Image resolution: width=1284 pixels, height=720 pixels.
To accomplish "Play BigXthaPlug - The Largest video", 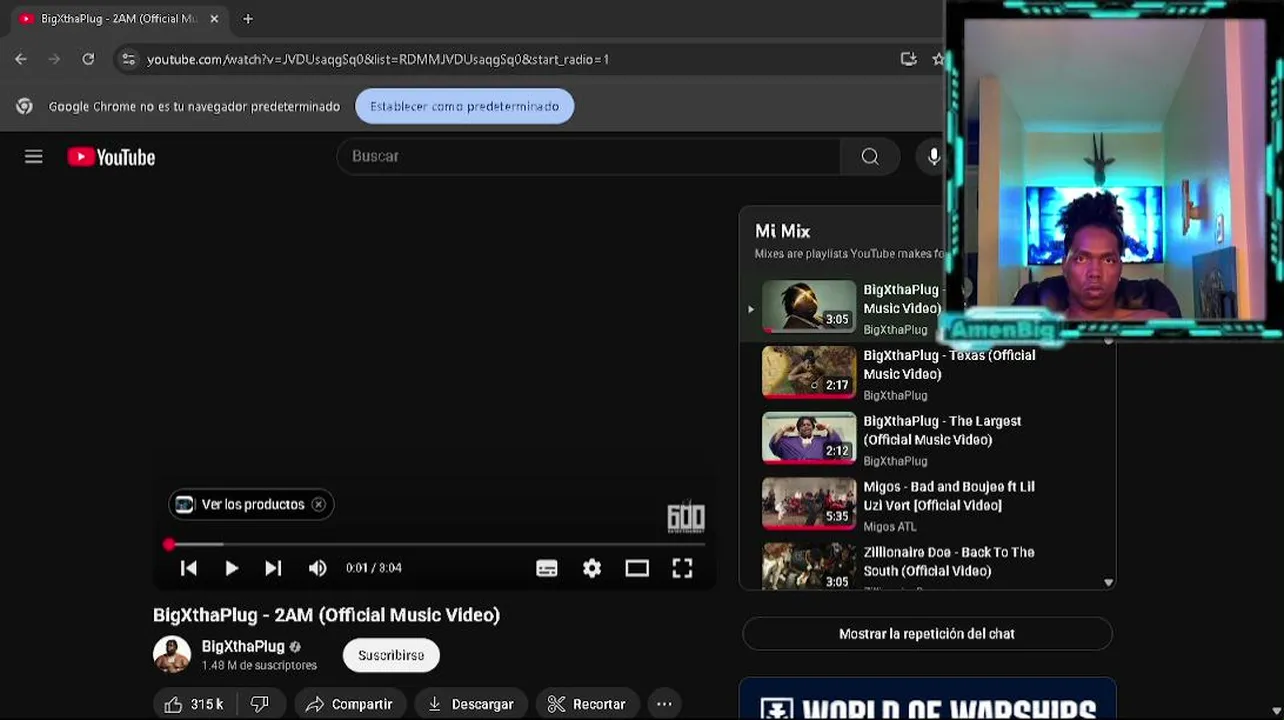I will [x=928, y=440].
